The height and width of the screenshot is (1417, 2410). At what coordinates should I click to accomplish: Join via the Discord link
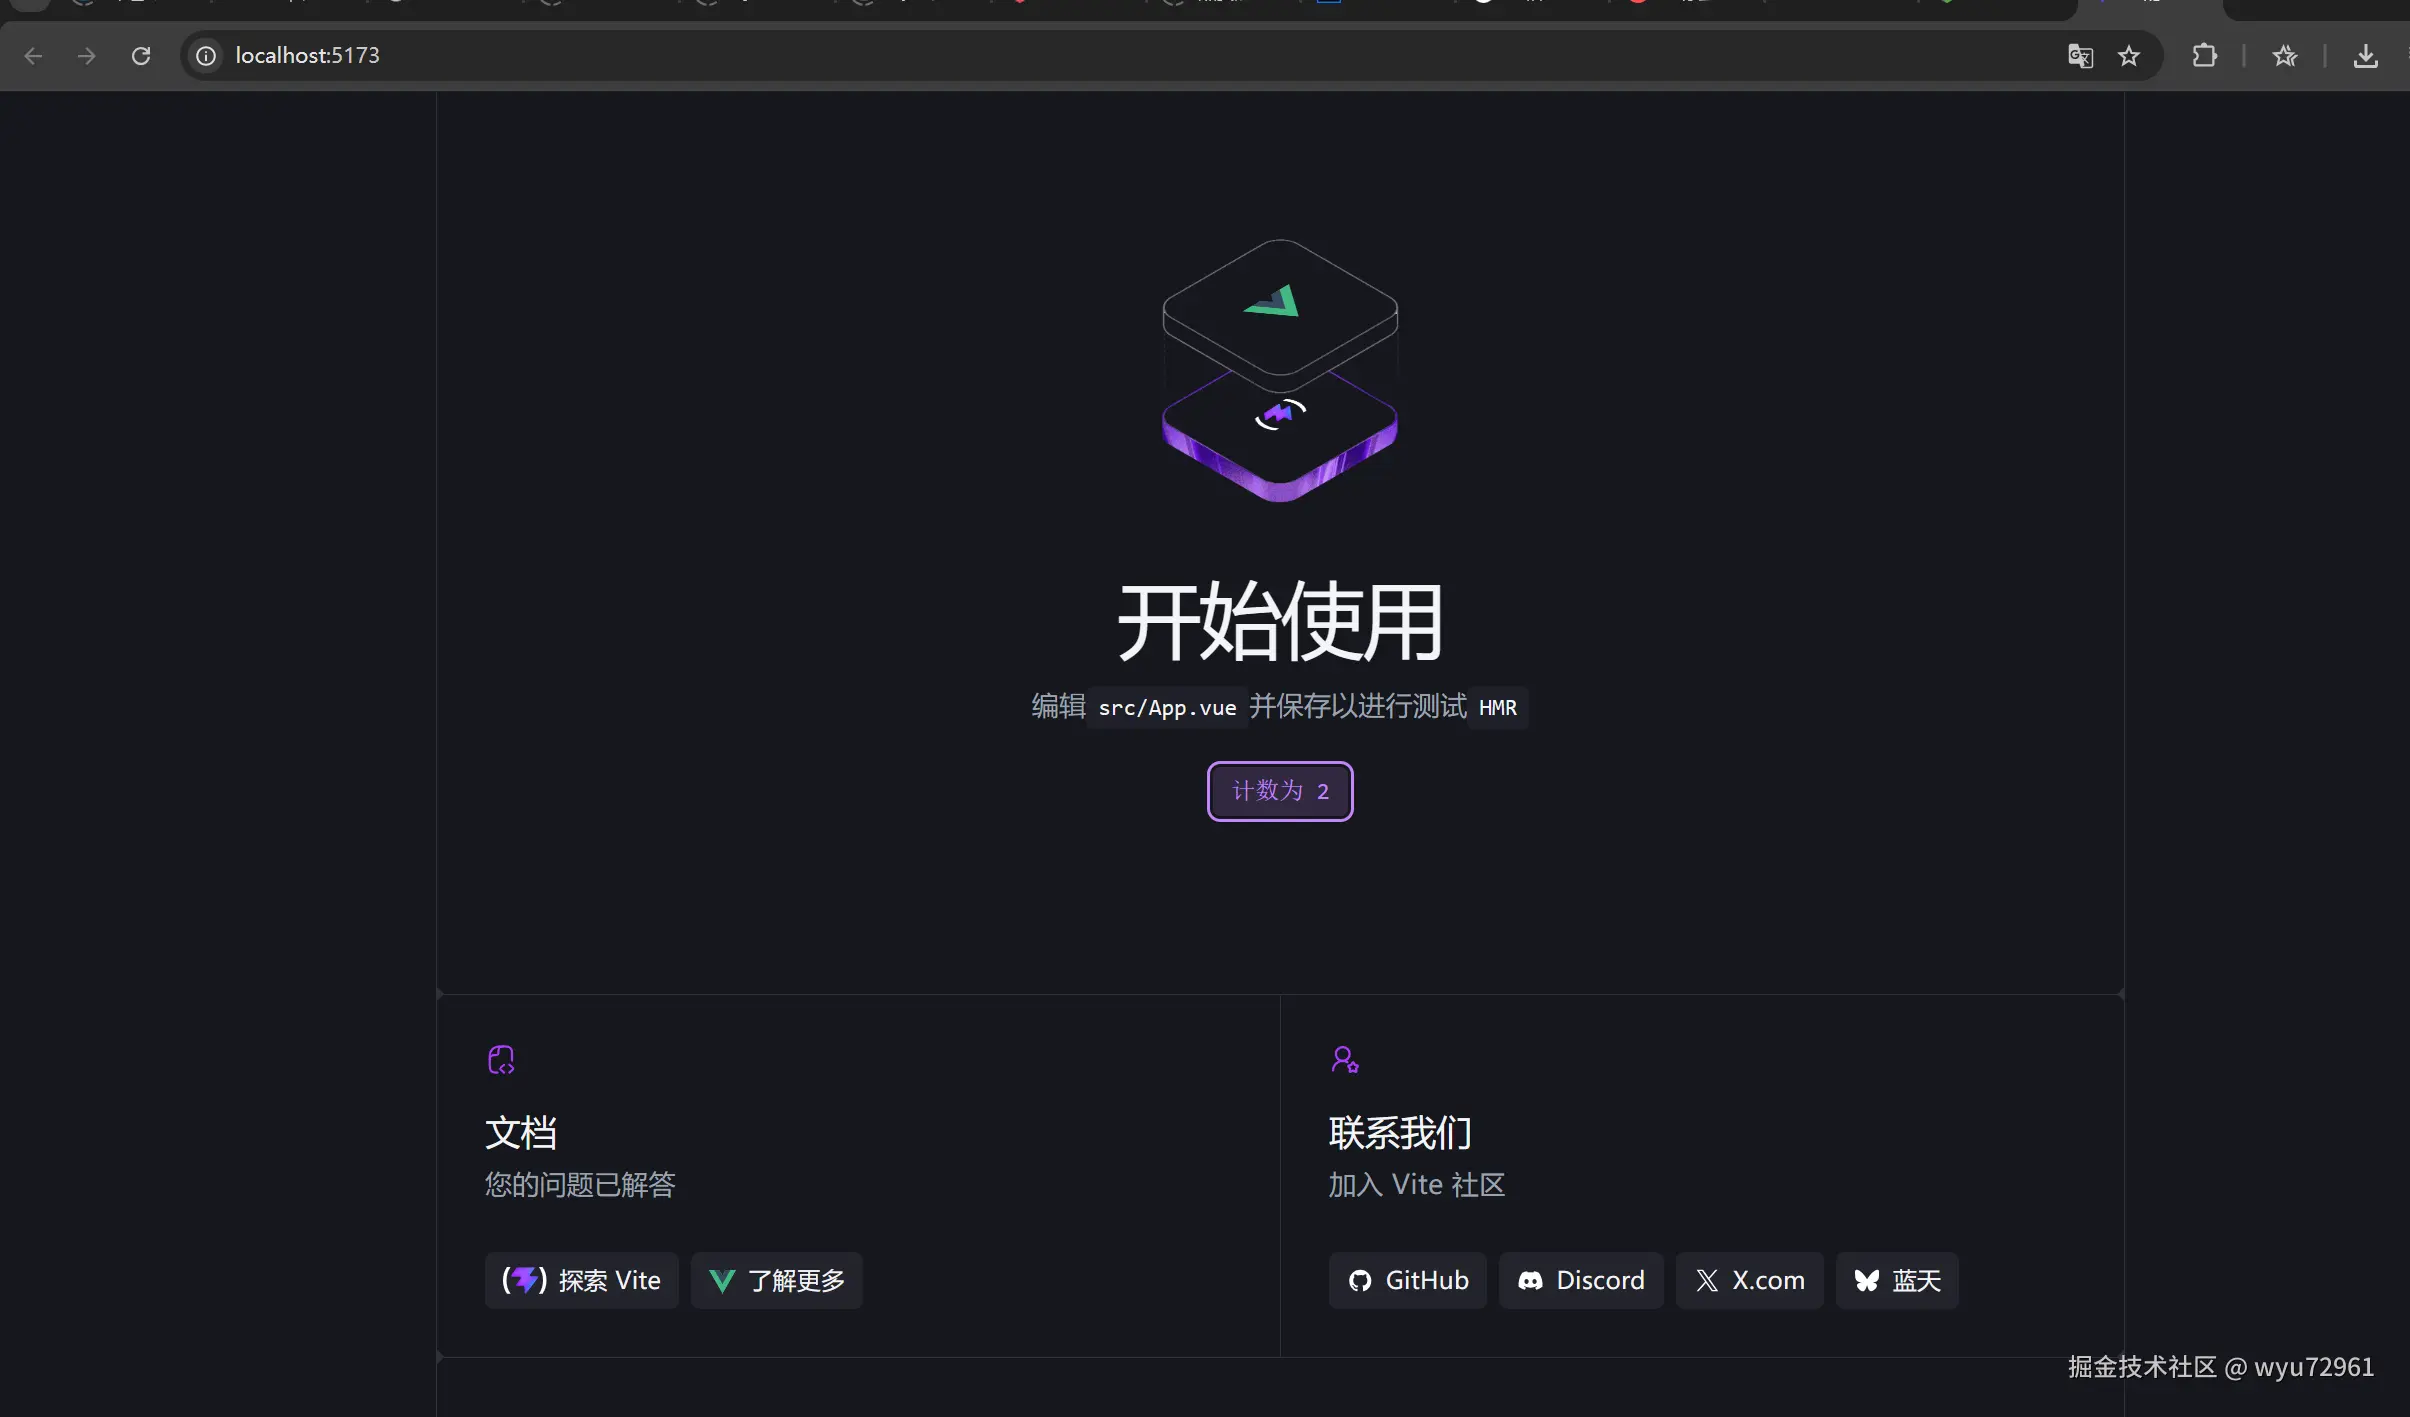tap(1581, 1280)
